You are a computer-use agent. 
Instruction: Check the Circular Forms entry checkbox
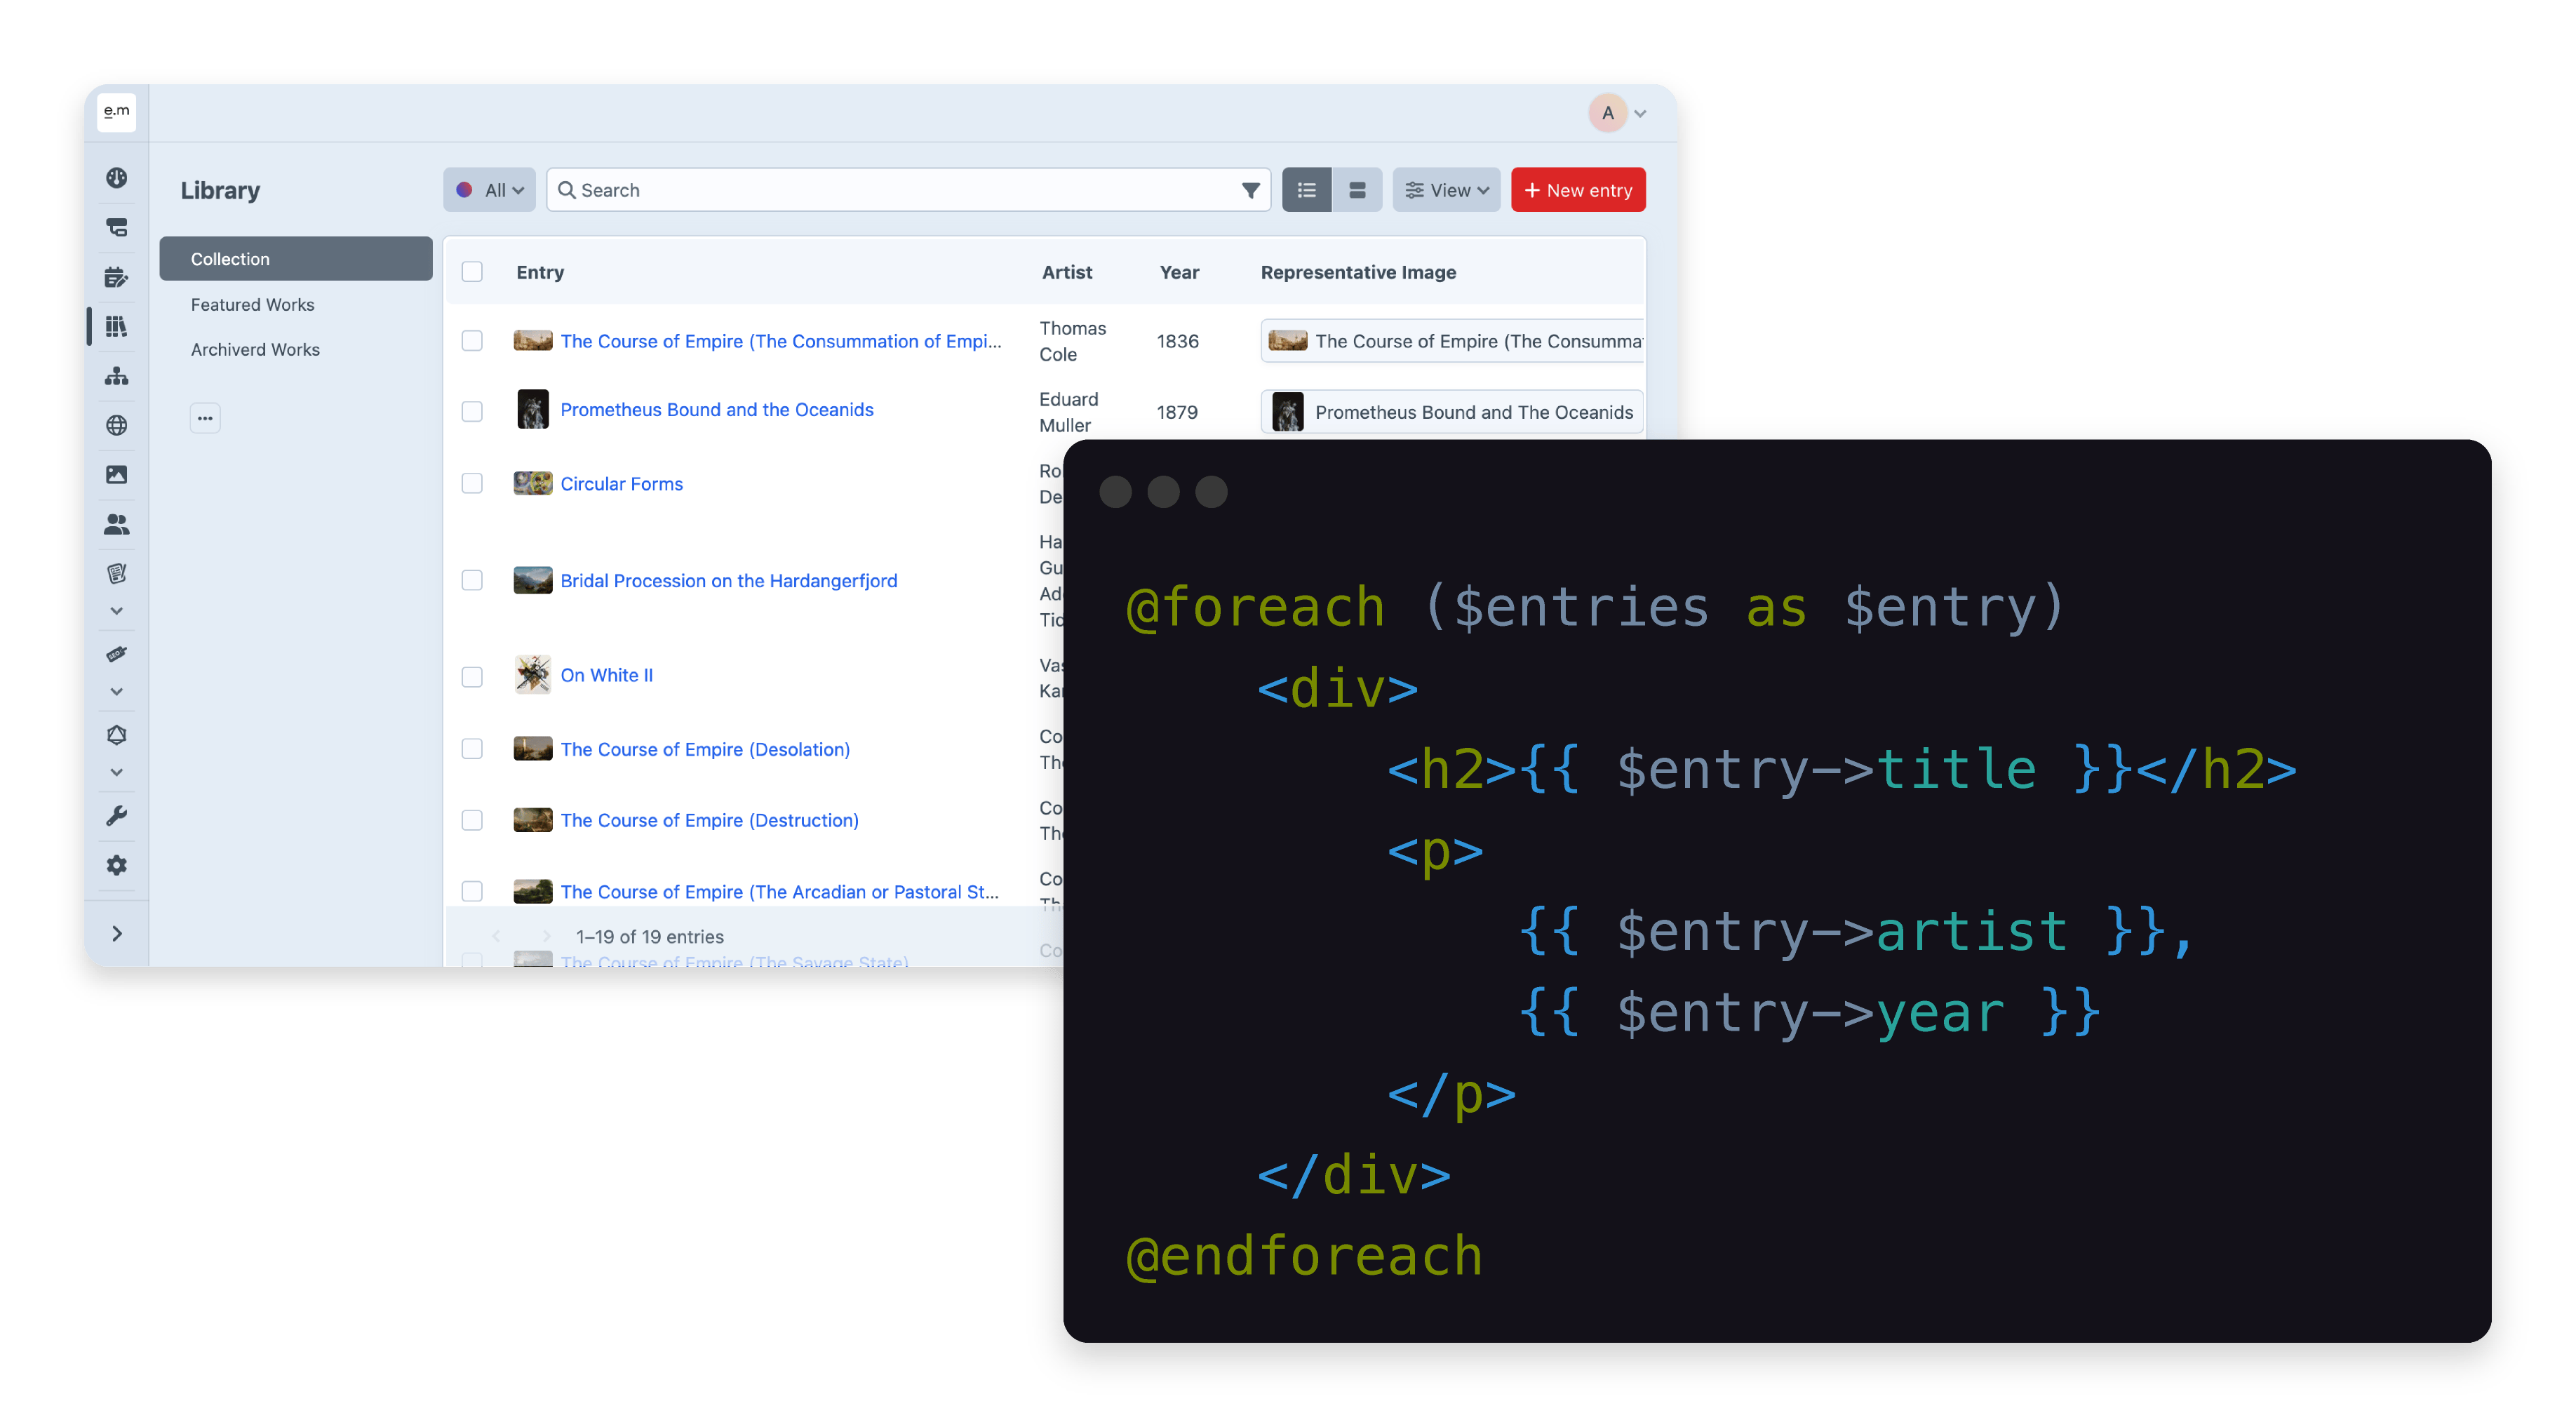472,484
